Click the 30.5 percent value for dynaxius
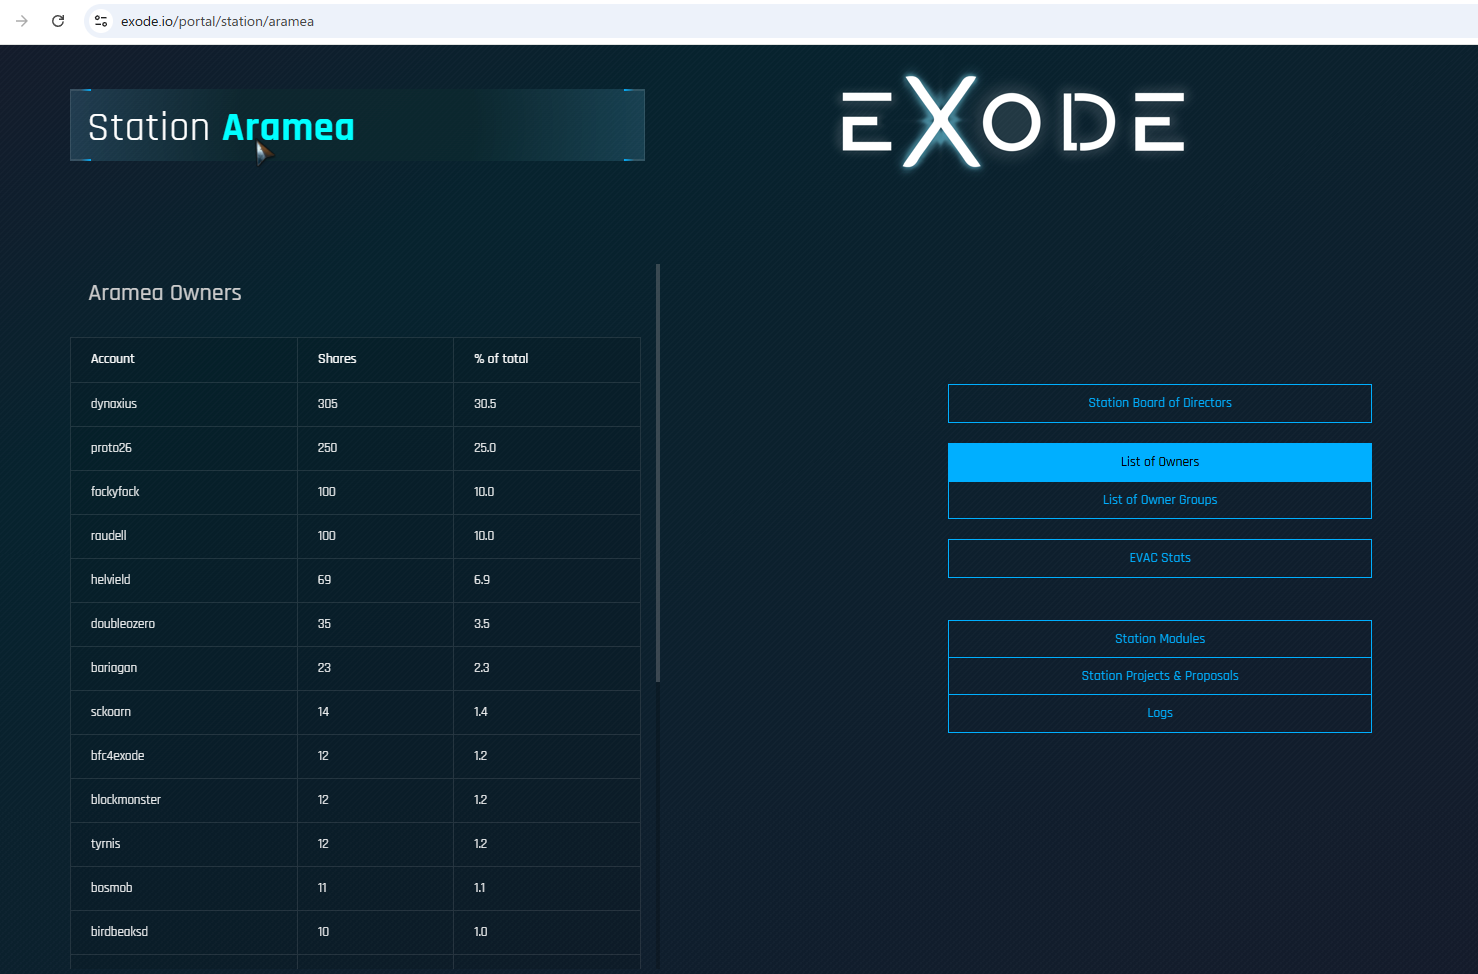1478x974 pixels. coord(485,404)
